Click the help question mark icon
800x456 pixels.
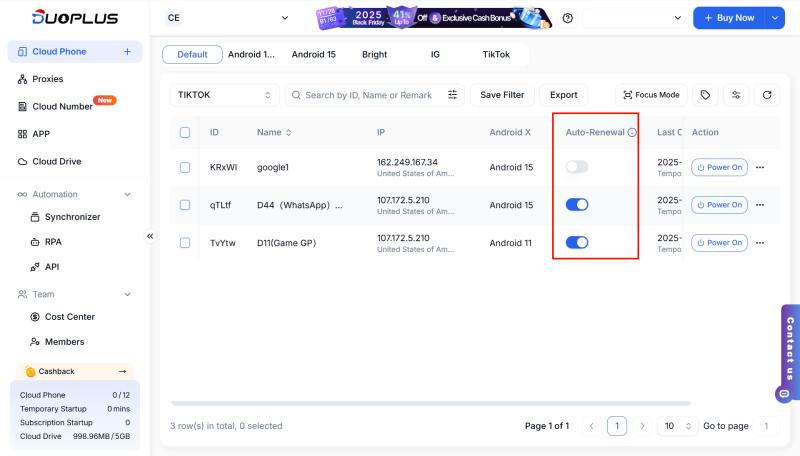tap(568, 18)
